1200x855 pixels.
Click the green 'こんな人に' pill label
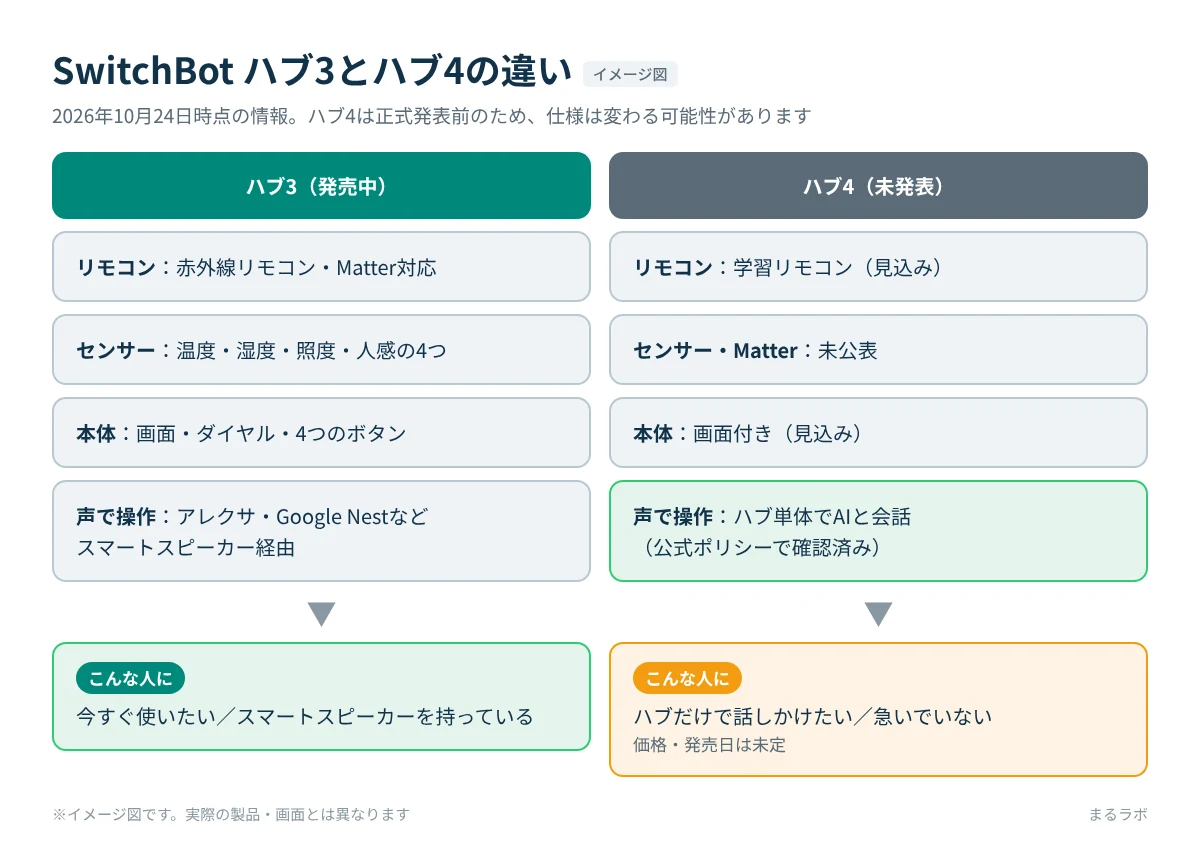(x=130, y=679)
